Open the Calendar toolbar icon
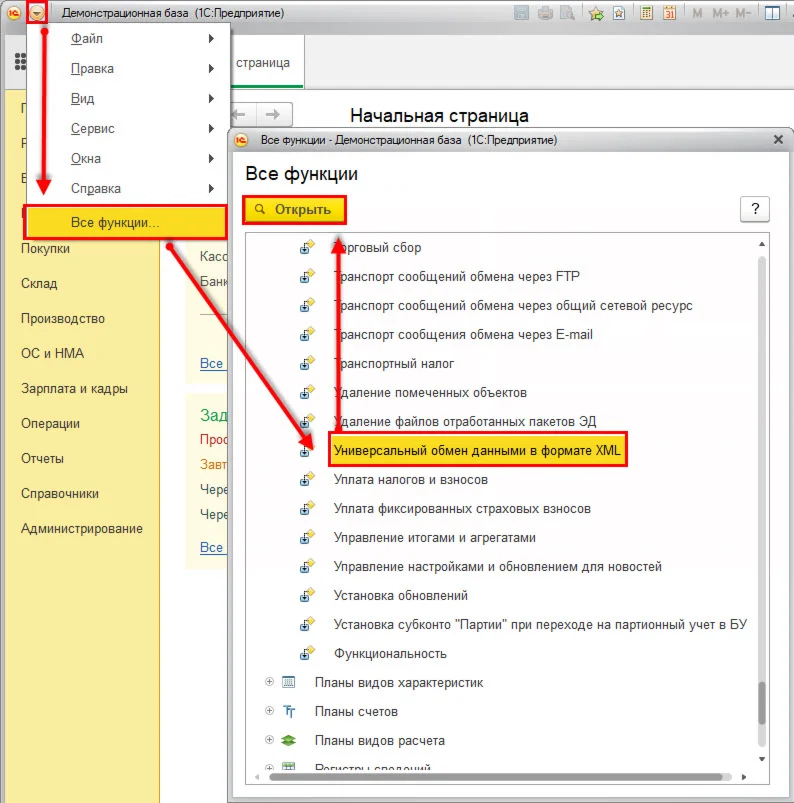Screen dimensions: 794x803 670,13
